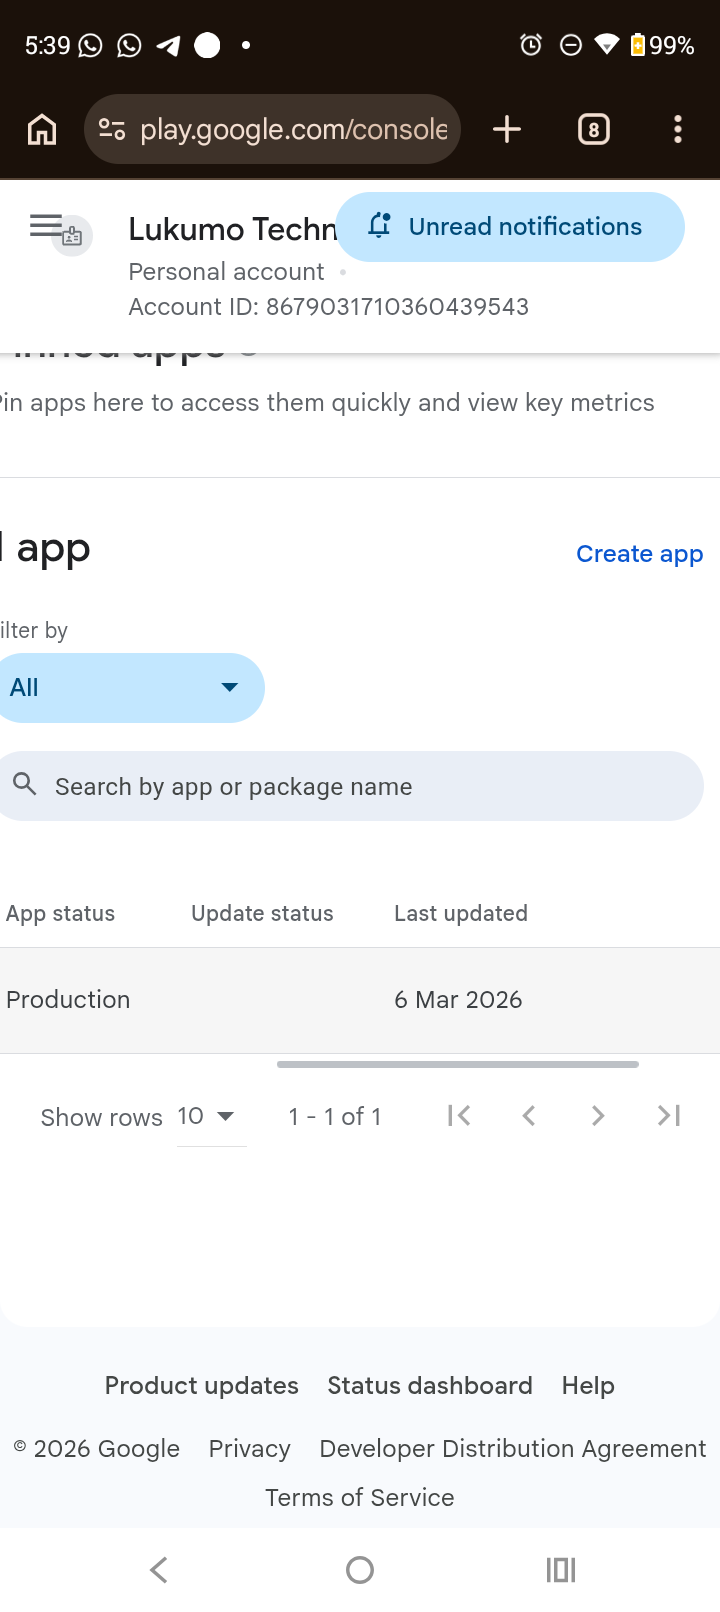Select the Production app row cell
The image size is (720, 1612).
[x=68, y=1000]
